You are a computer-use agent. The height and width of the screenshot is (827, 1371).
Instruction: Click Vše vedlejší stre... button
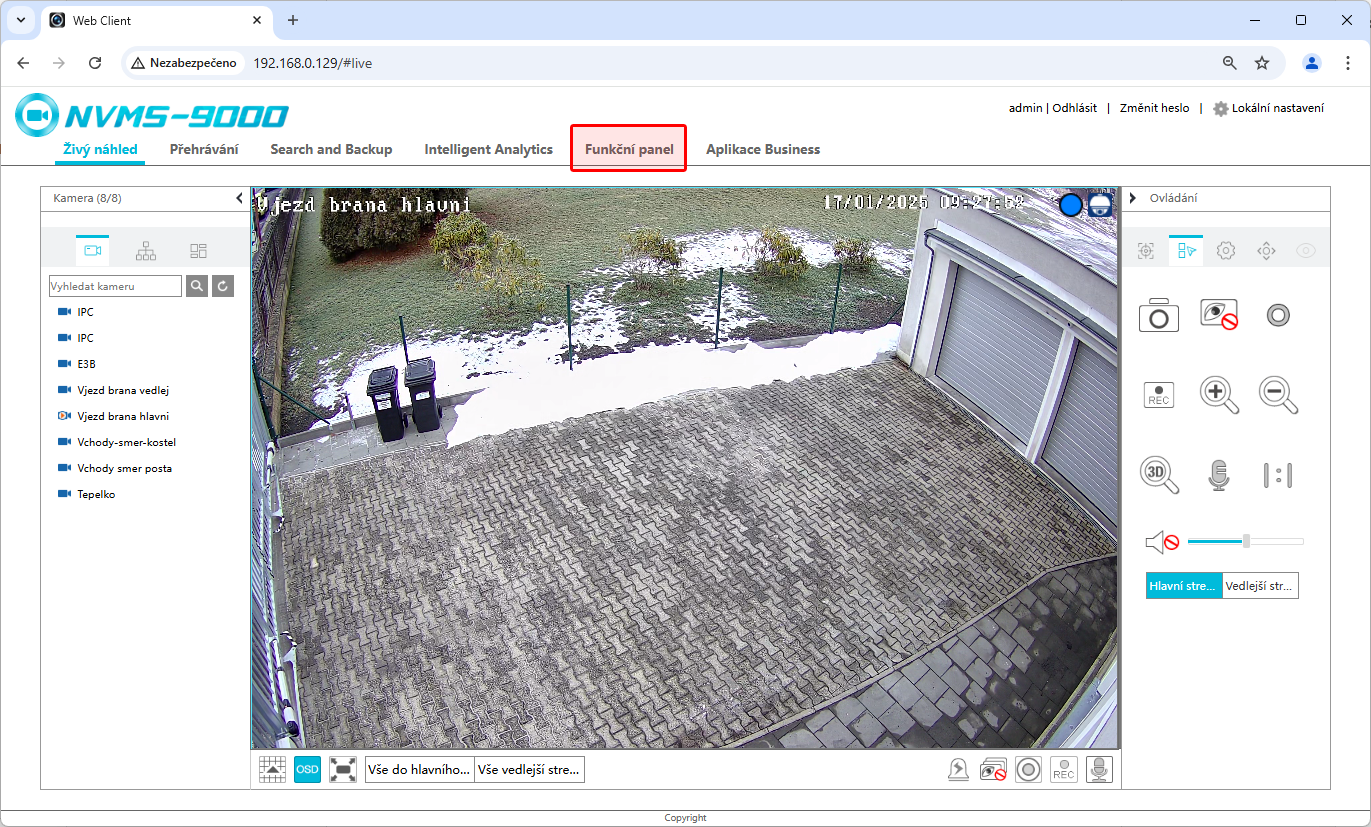tap(530, 769)
